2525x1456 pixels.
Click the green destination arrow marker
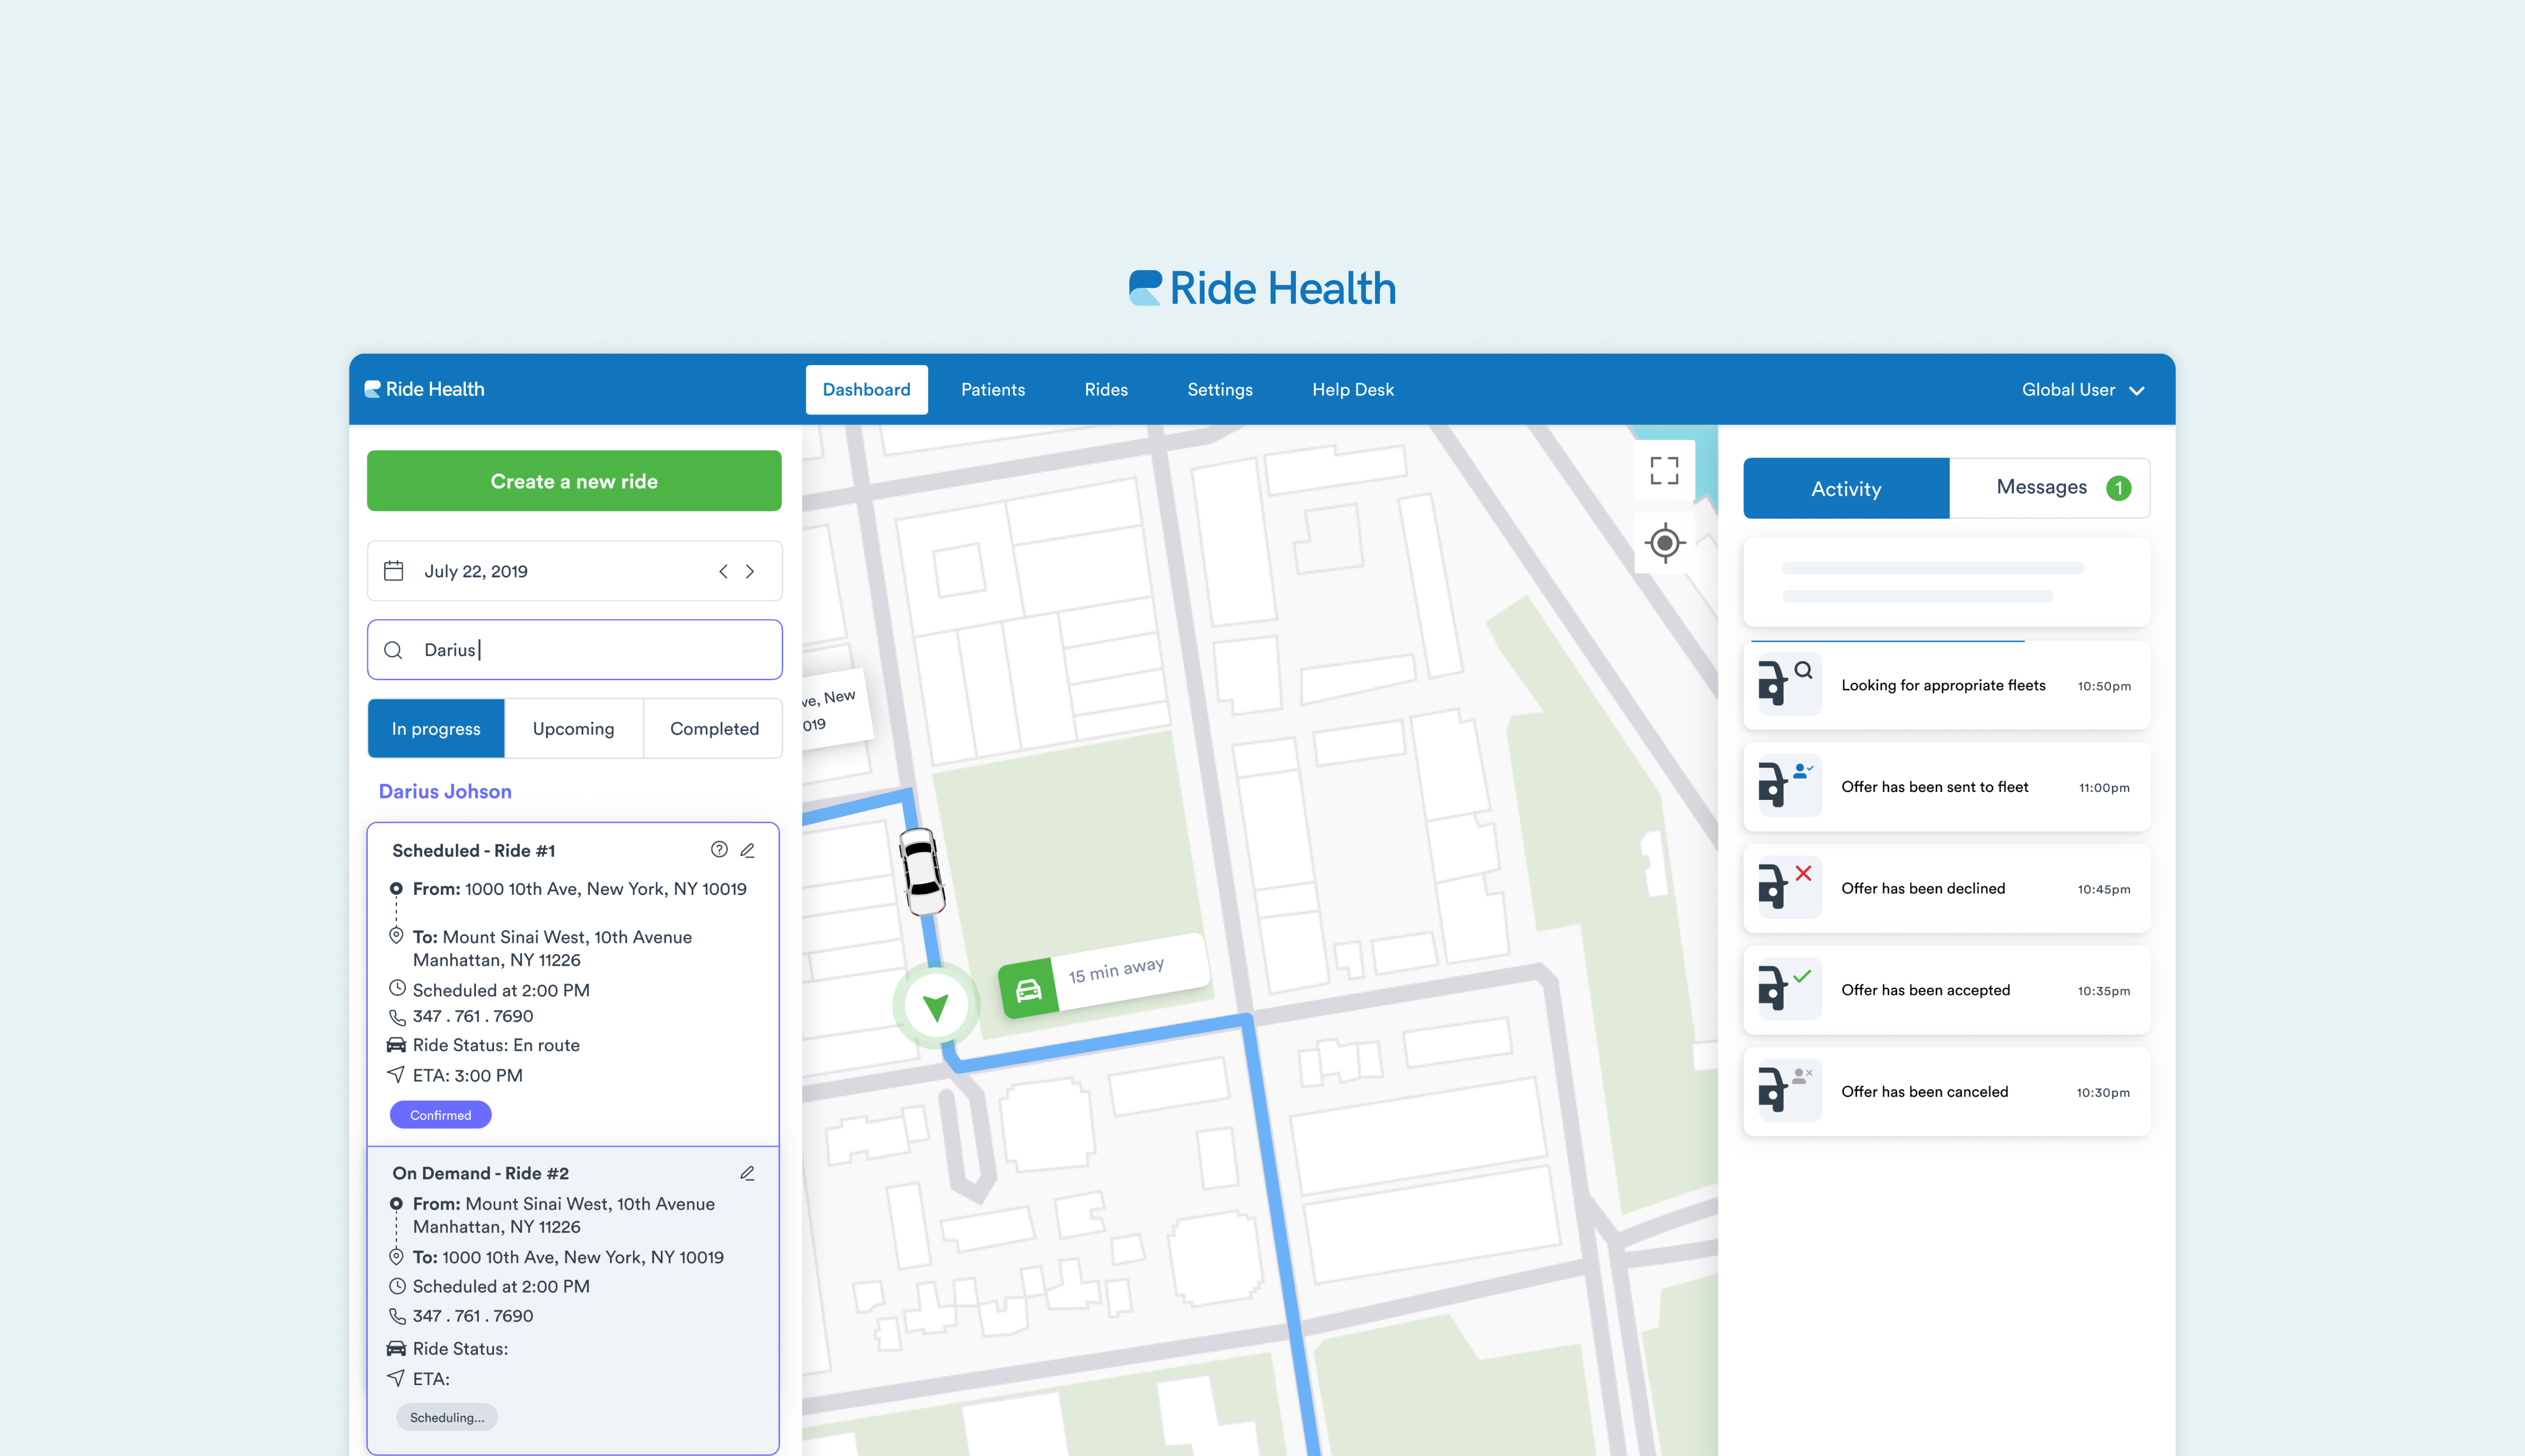click(x=936, y=1006)
